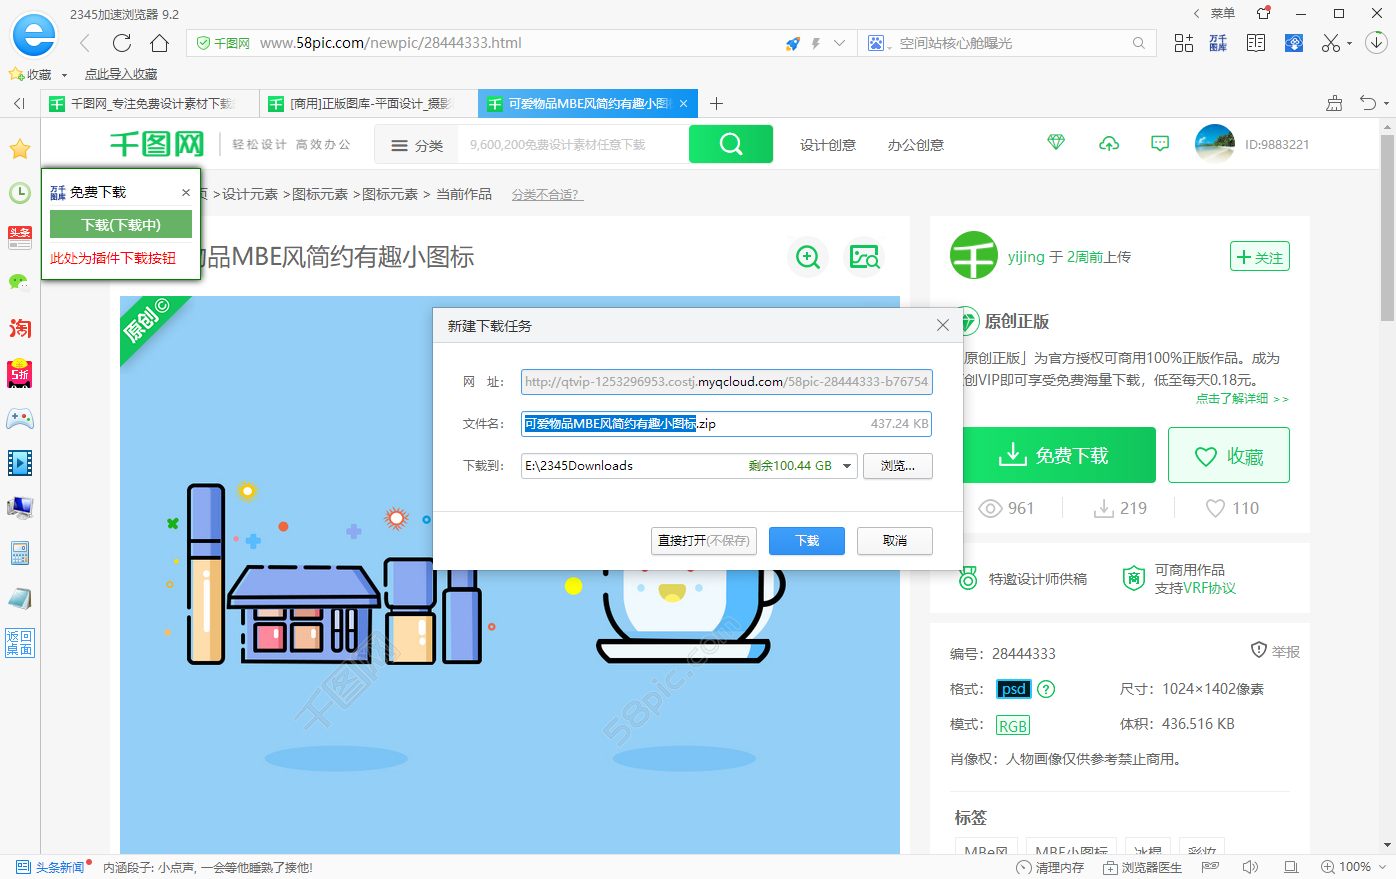Click the cloud upload icon beside the avatar
The width and height of the screenshot is (1396, 879).
click(x=1108, y=143)
